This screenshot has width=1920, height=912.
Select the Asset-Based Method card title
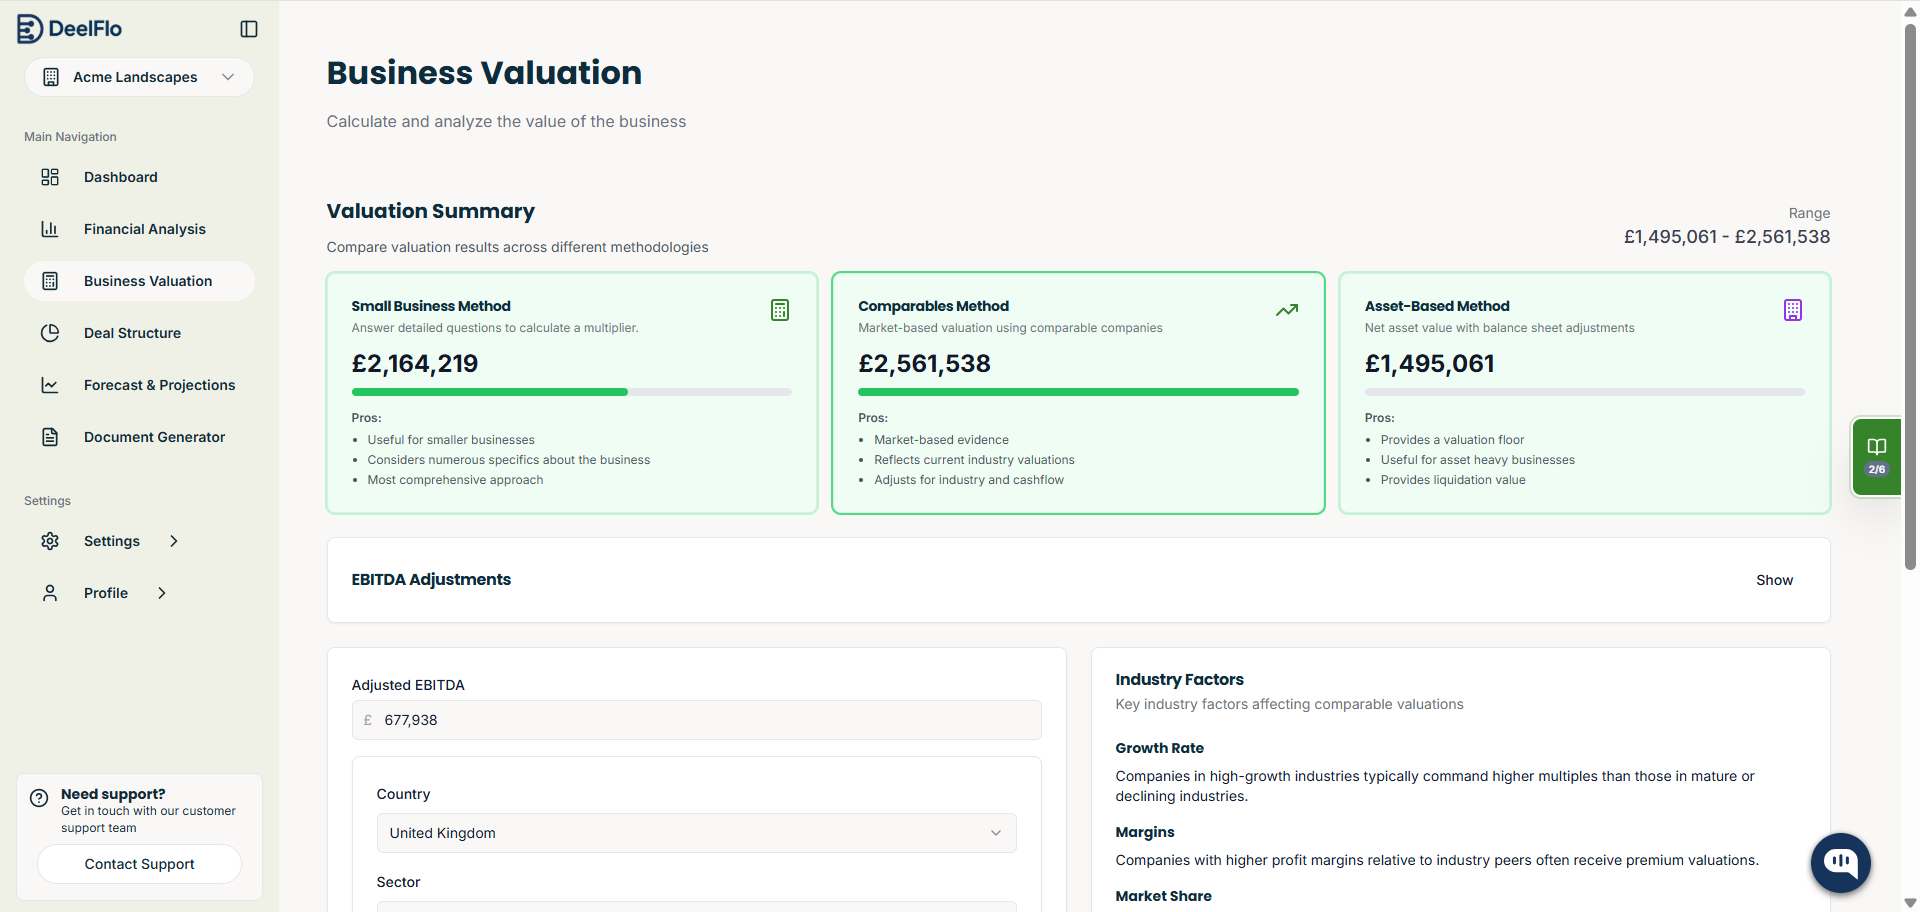pyautogui.click(x=1437, y=306)
